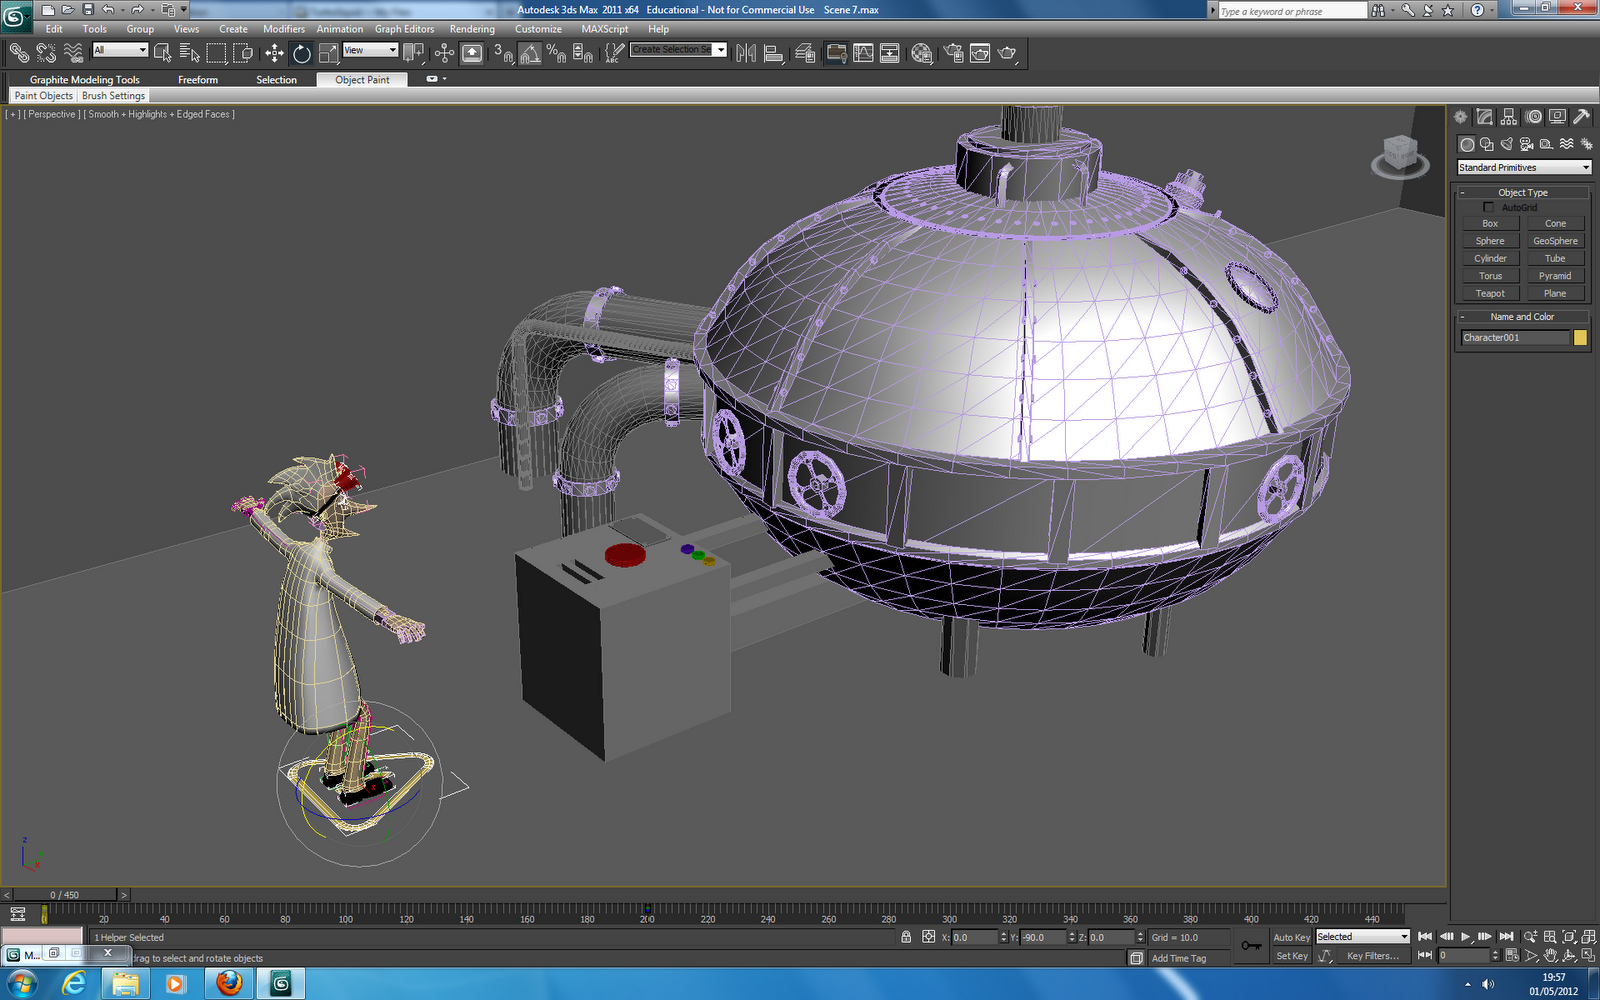Click the GeoSphere button
The width and height of the screenshot is (1600, 1000).
pos(1555,241)
